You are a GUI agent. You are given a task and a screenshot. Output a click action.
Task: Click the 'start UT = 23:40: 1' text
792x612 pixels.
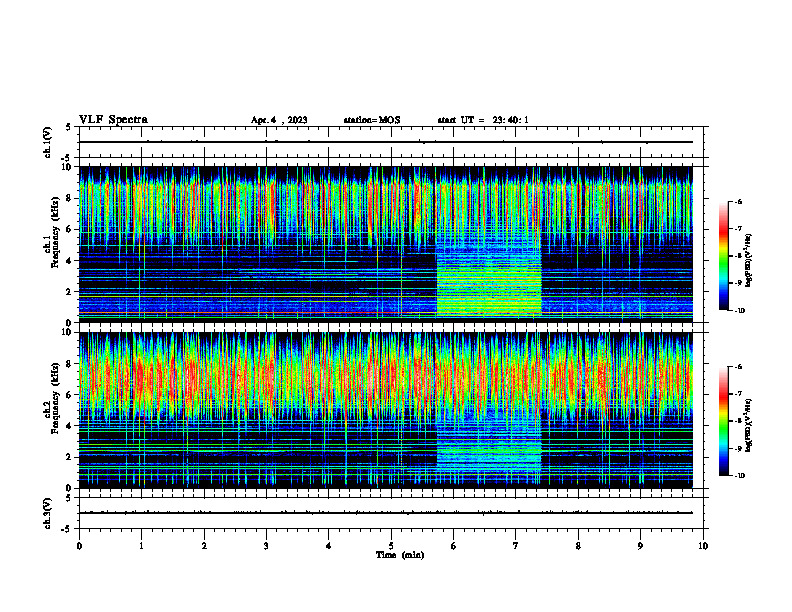coord(483,120)
